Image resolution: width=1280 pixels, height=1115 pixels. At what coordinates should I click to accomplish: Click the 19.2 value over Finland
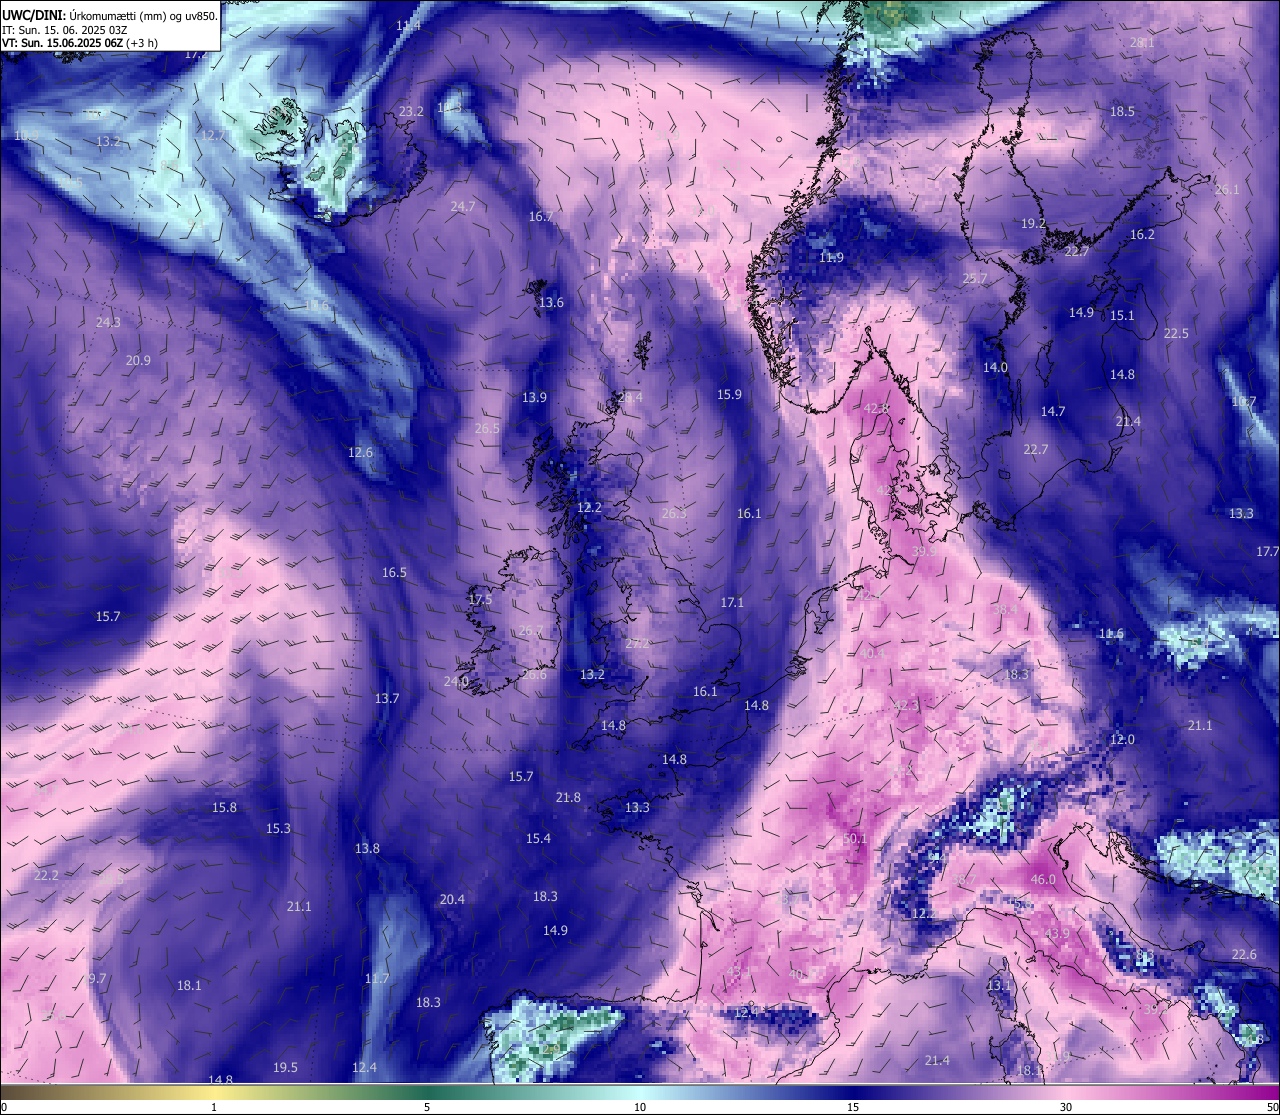(x=1033, y=225)
